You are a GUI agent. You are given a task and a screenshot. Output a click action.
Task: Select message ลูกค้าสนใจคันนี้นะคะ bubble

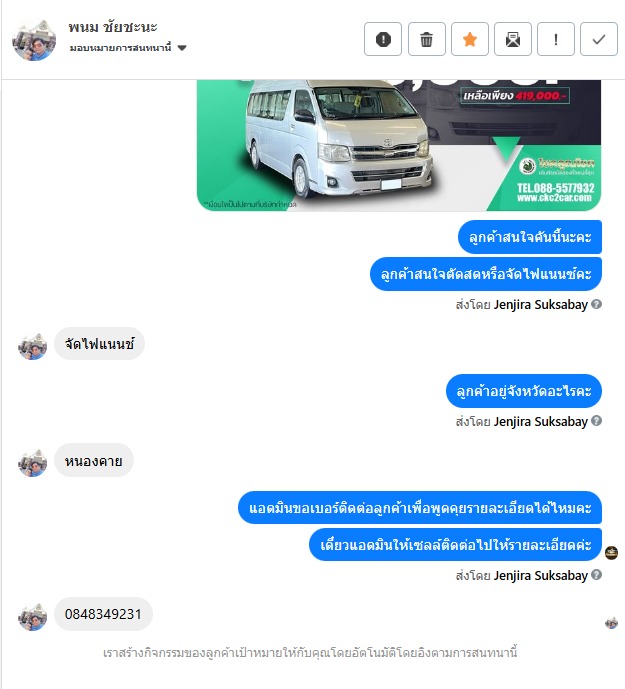(530, 237)
